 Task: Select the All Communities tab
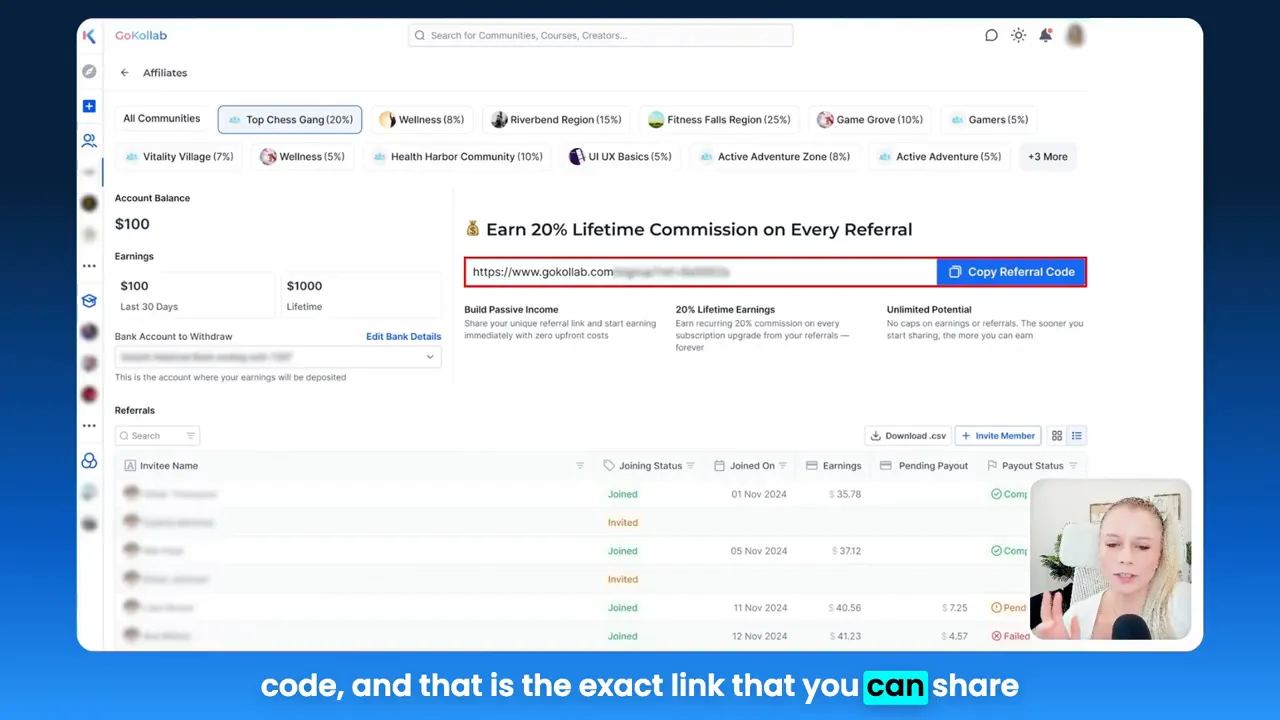click(x=162, y=119)
